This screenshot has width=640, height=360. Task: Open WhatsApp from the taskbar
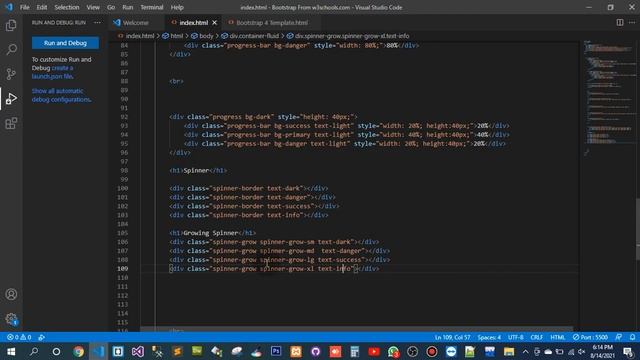[393, 351]
